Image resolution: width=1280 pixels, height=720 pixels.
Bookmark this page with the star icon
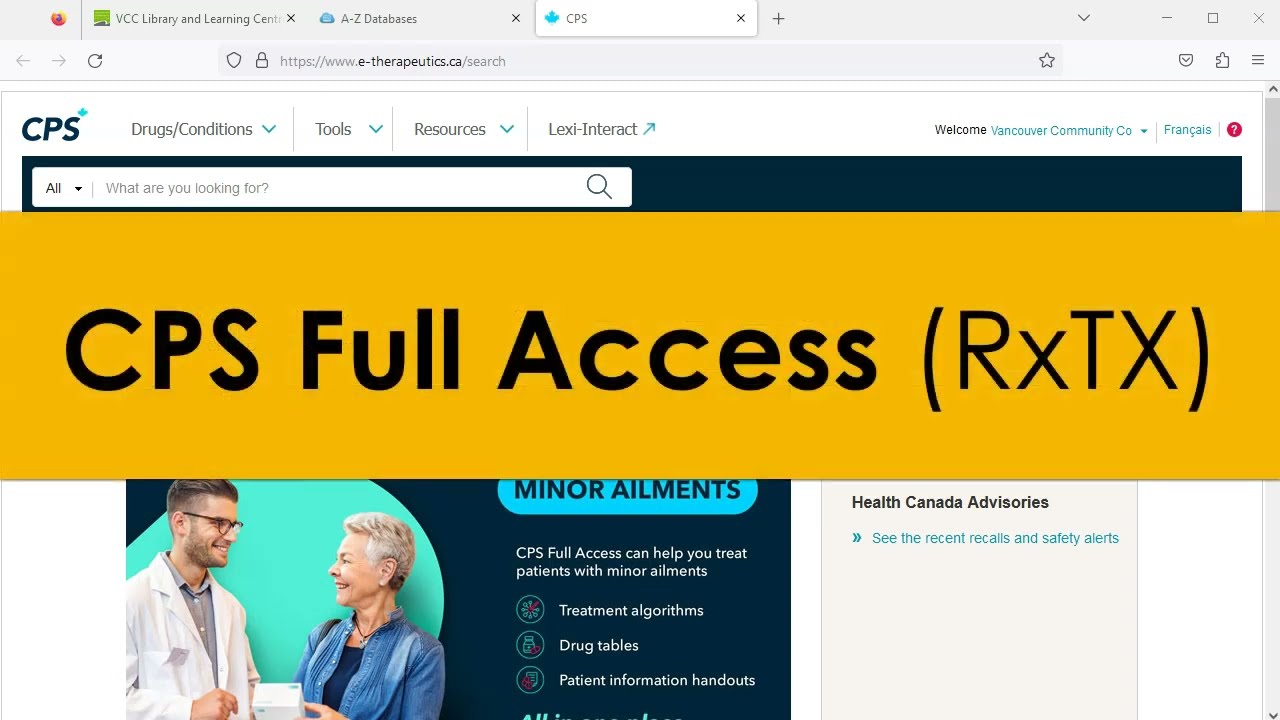tap(1047, 61)
